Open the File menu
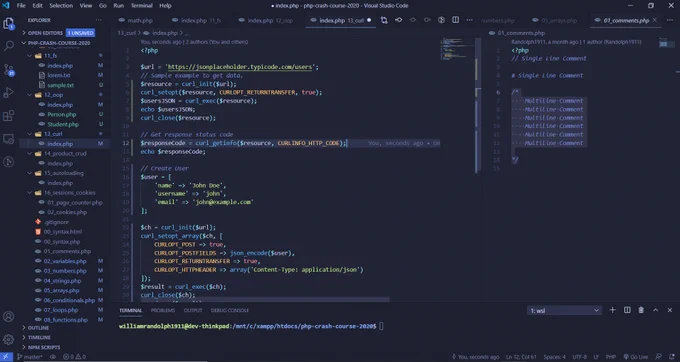680x362 pixels. (x=21, y=6)
